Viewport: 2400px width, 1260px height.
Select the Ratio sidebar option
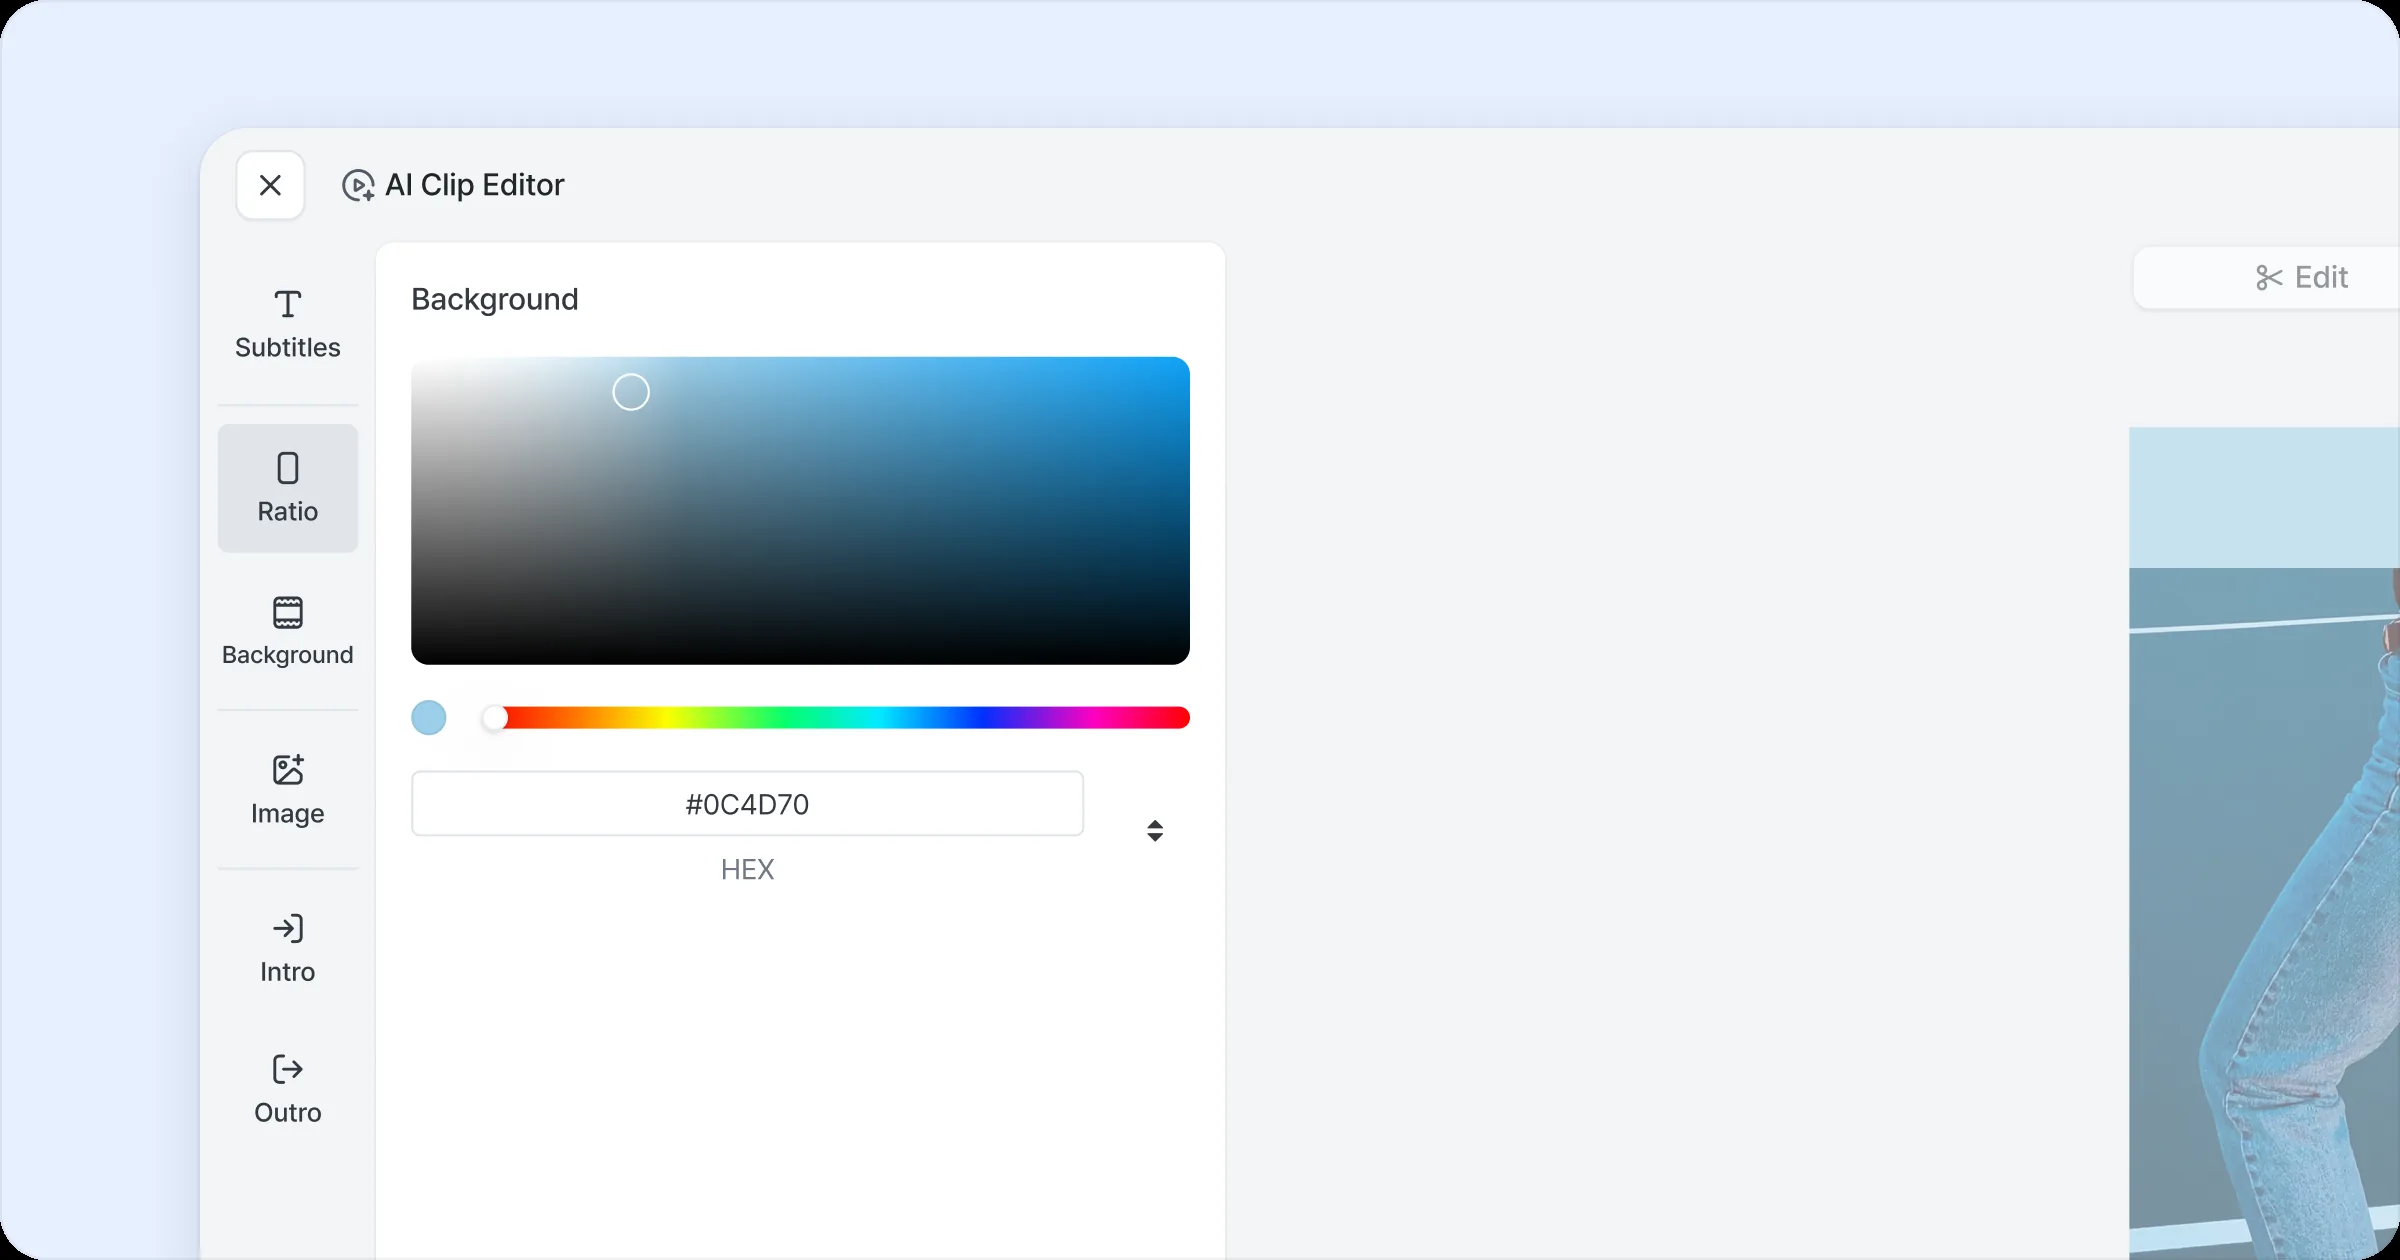coord(288,488)
